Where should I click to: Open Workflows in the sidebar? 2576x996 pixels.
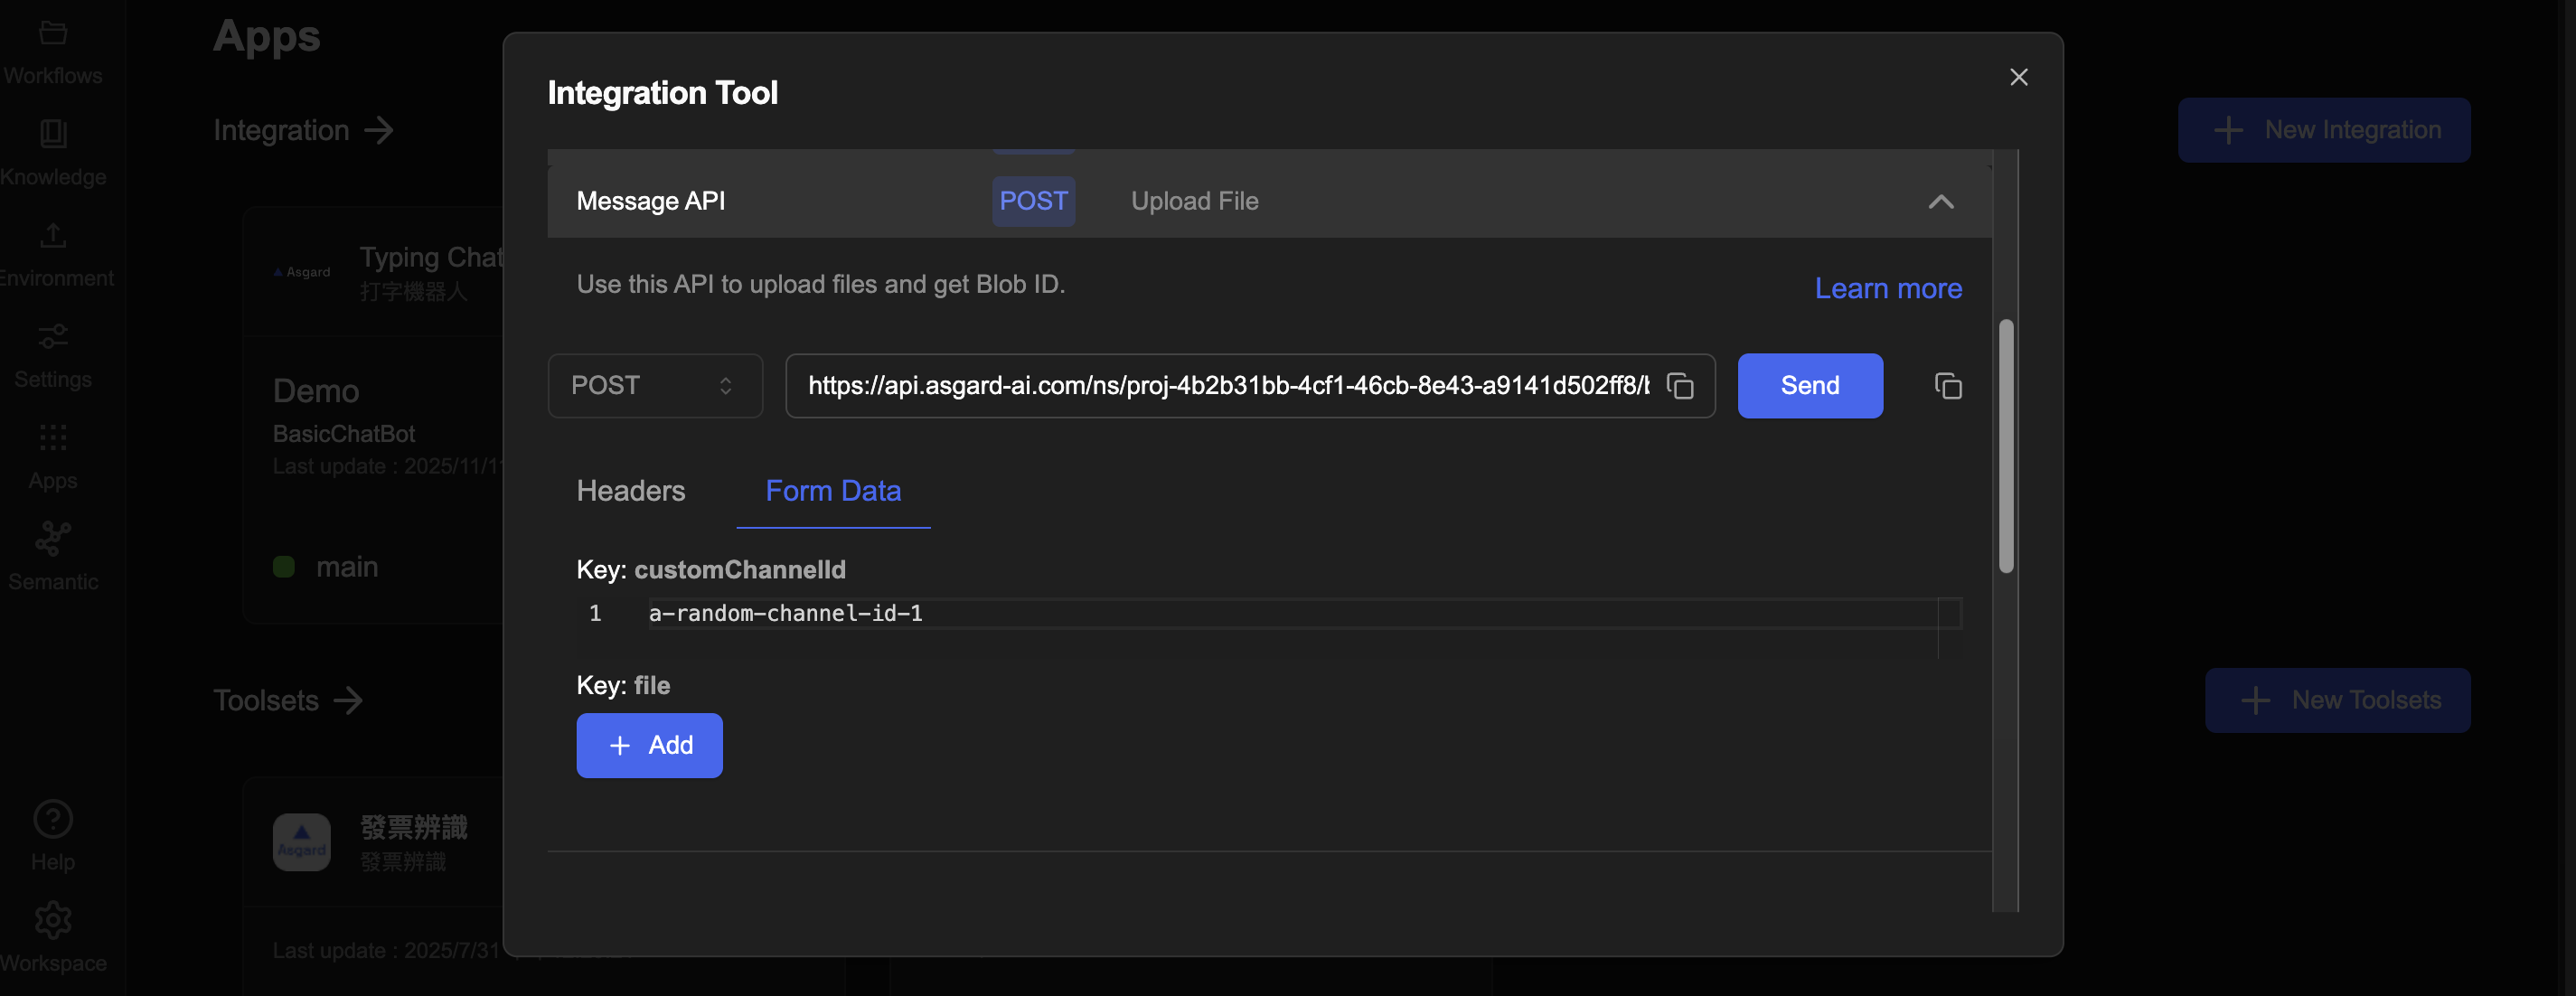pos(52,52)
